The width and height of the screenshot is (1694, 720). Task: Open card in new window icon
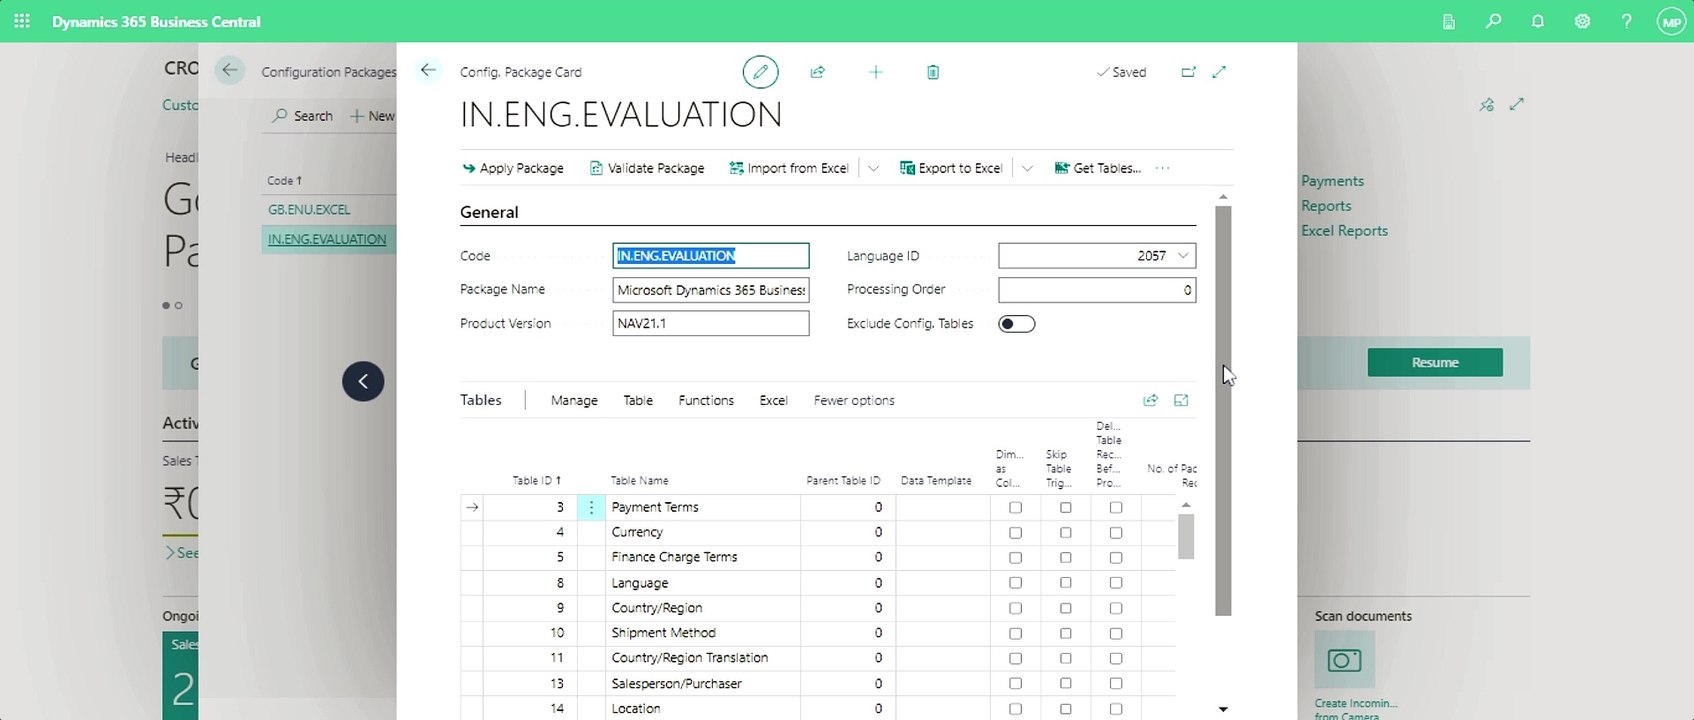1188,72
